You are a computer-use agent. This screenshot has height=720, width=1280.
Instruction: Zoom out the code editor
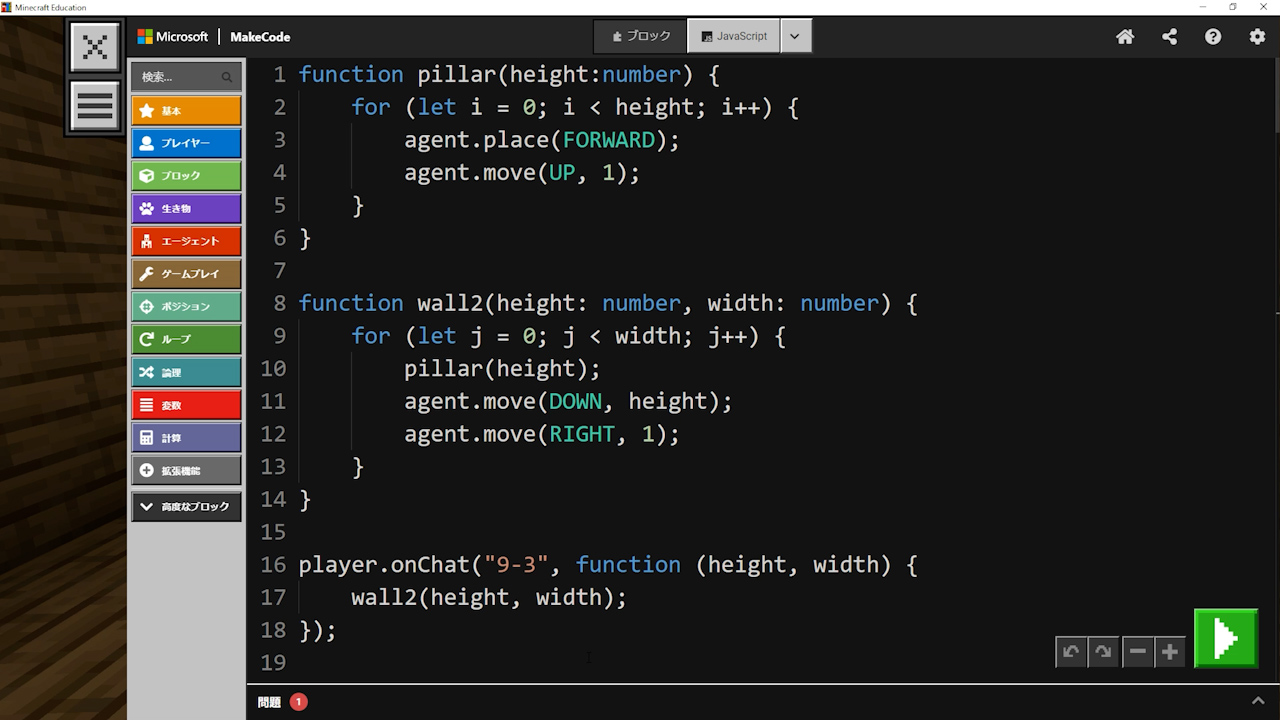point(1137,652)
